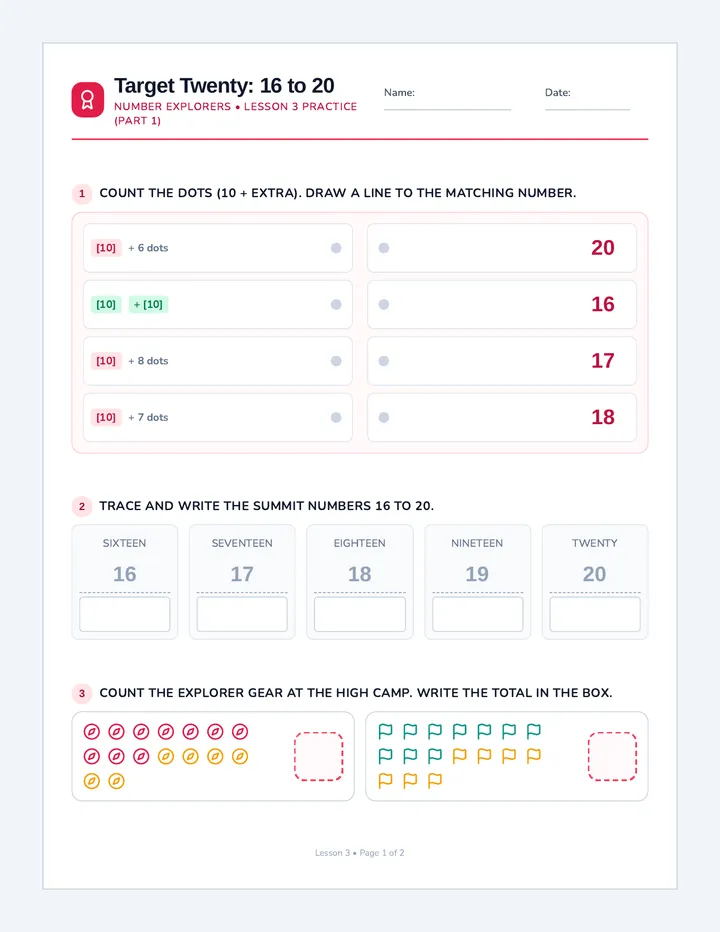Click the Date field line
This screenshot has width=720, height=932.
[587, 109]
